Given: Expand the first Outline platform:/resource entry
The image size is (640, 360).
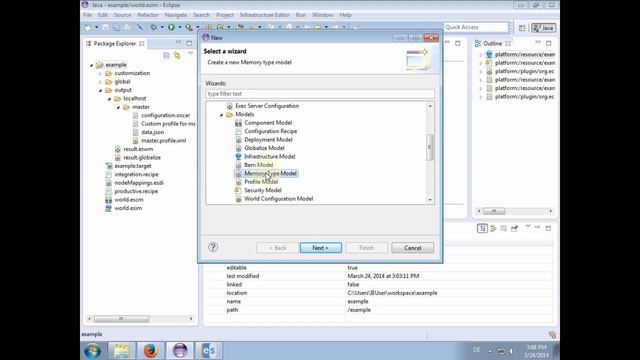Looking at the screenshot, I should [481, 54].
